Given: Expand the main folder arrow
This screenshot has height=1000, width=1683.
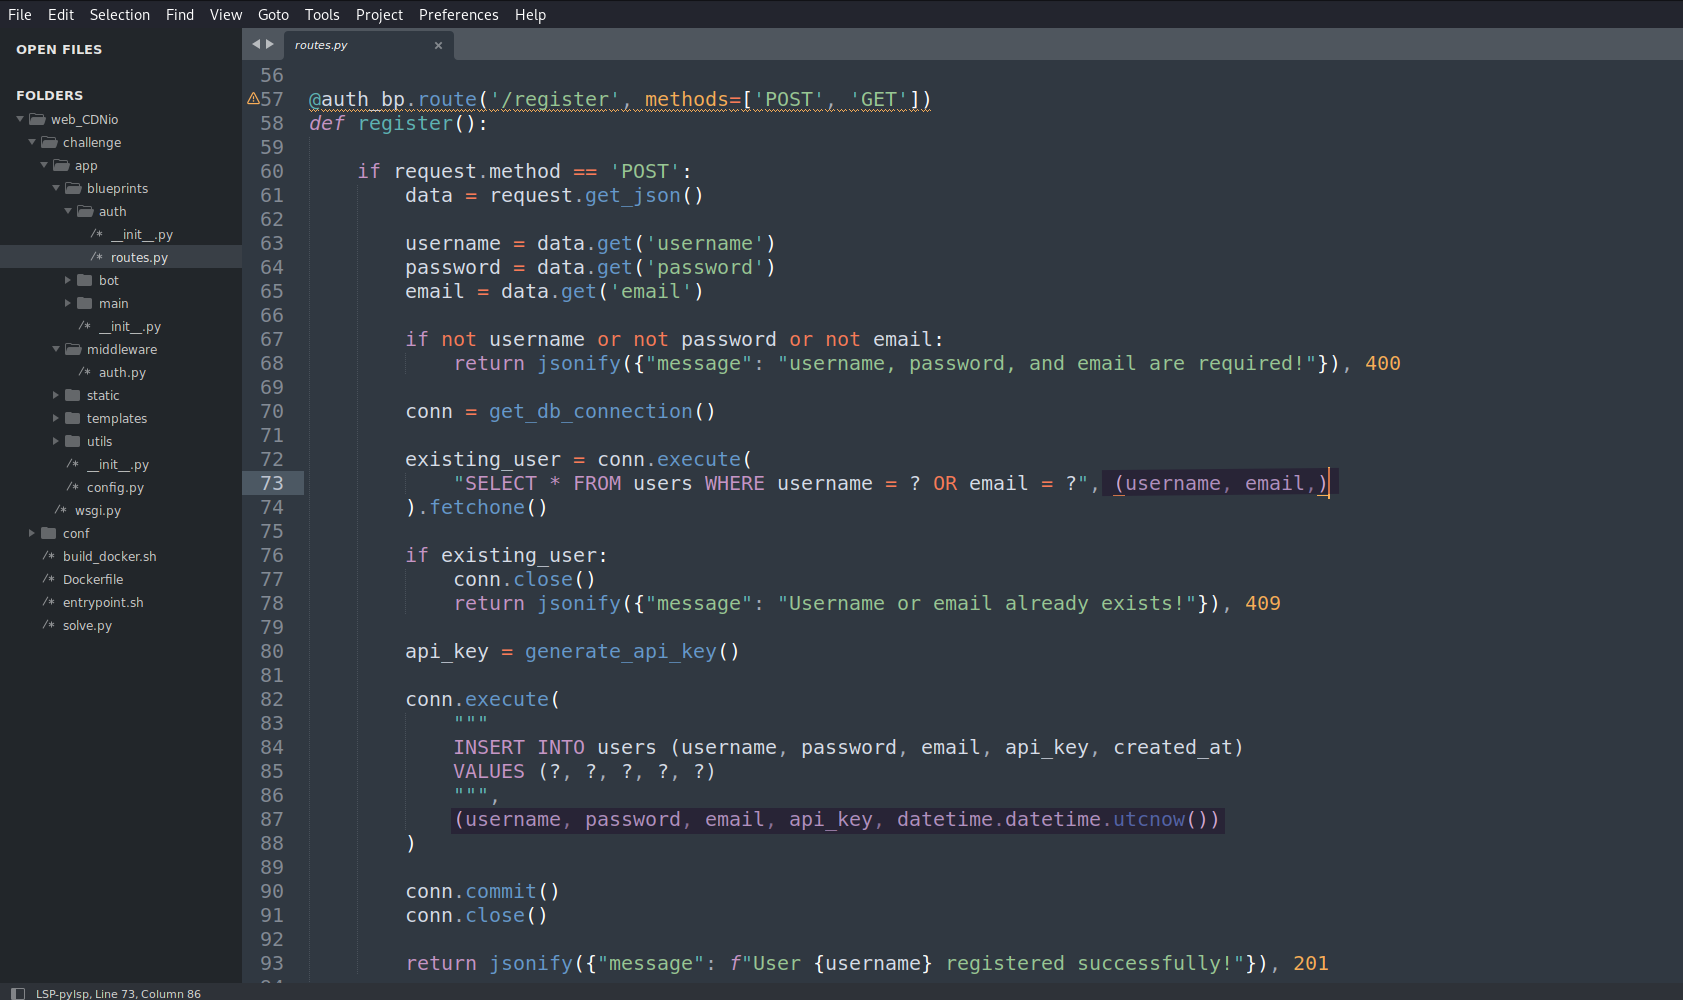Looking at the screenshot, I should (68, 303).
